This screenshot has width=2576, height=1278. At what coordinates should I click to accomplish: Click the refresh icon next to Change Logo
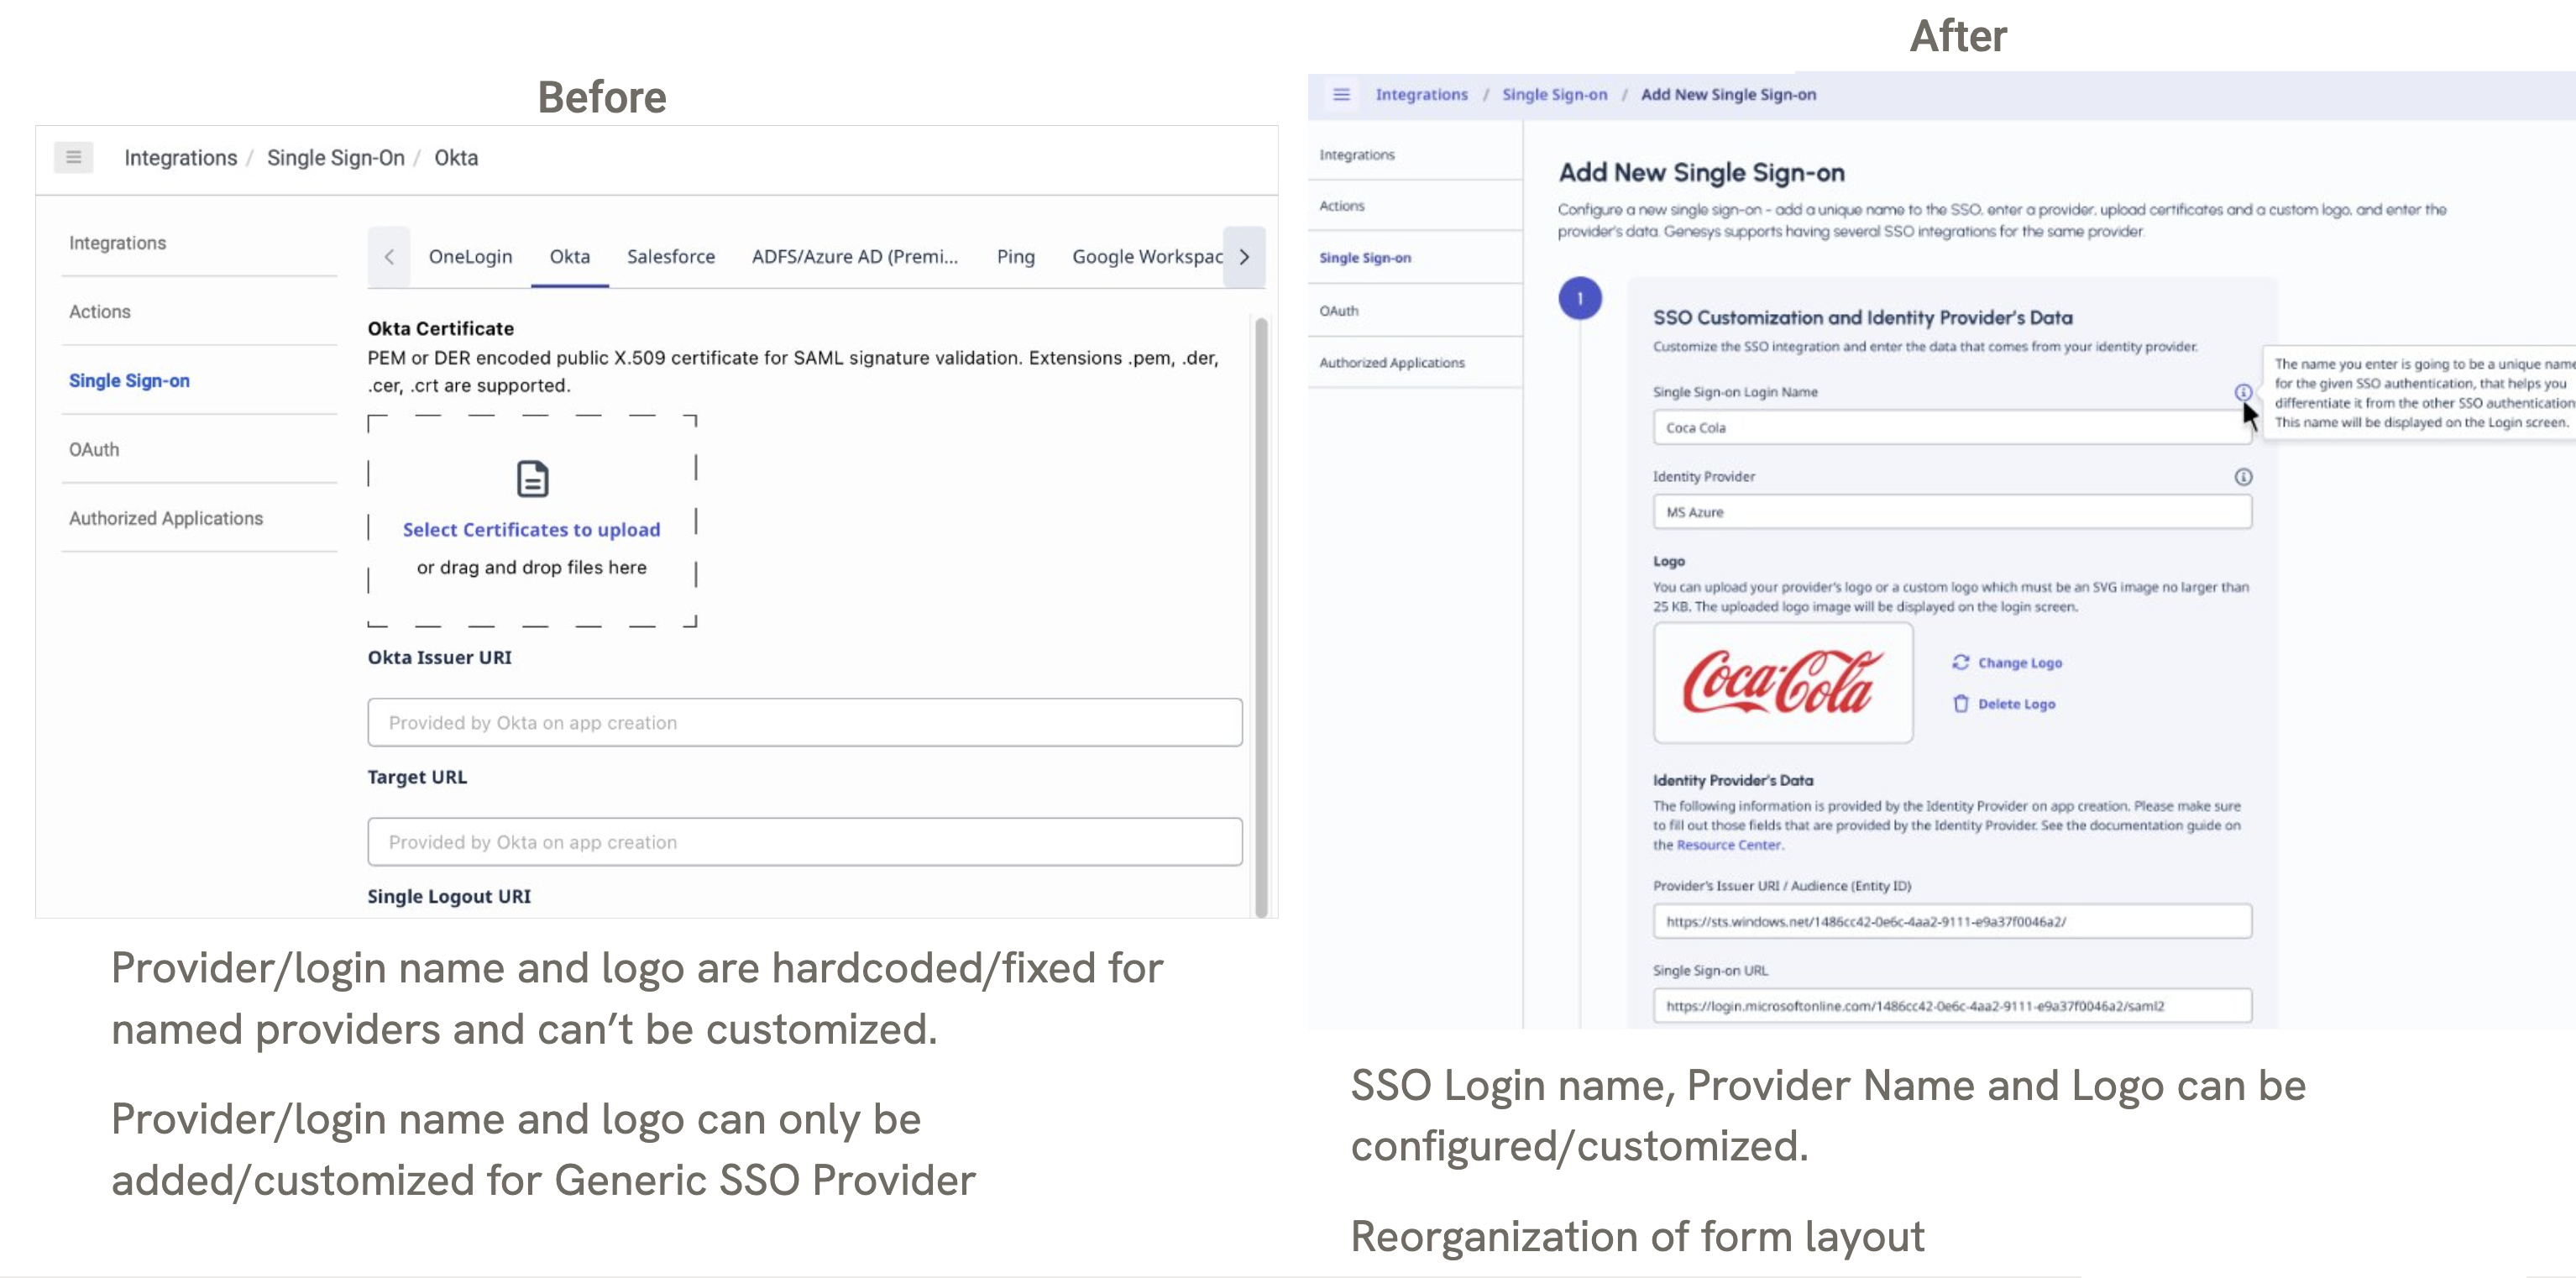tap(1960, 662)
